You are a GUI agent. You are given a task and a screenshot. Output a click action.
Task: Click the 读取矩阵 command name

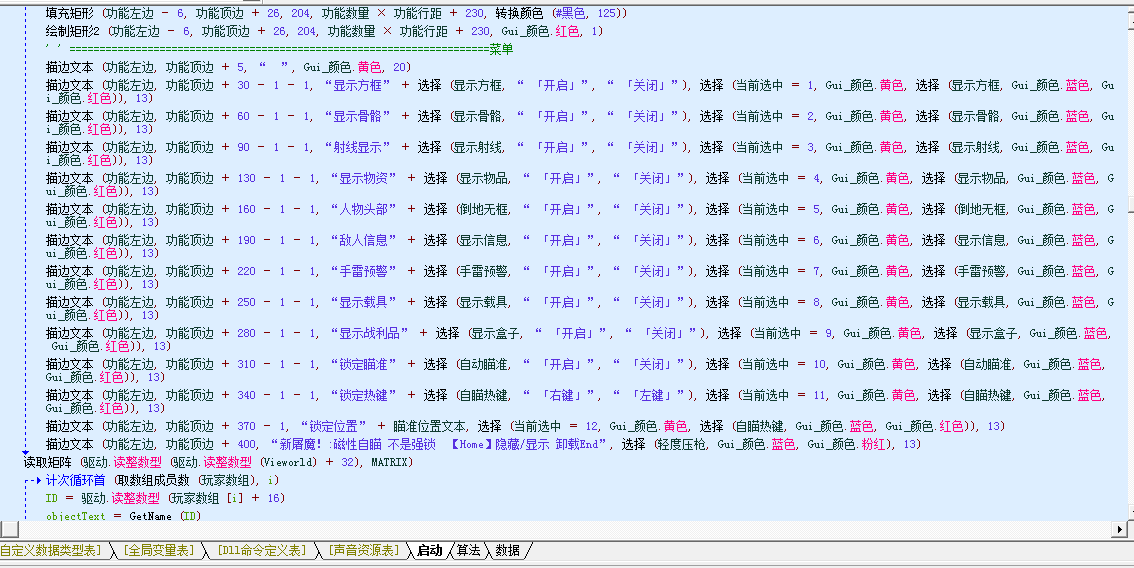(49, 463)
